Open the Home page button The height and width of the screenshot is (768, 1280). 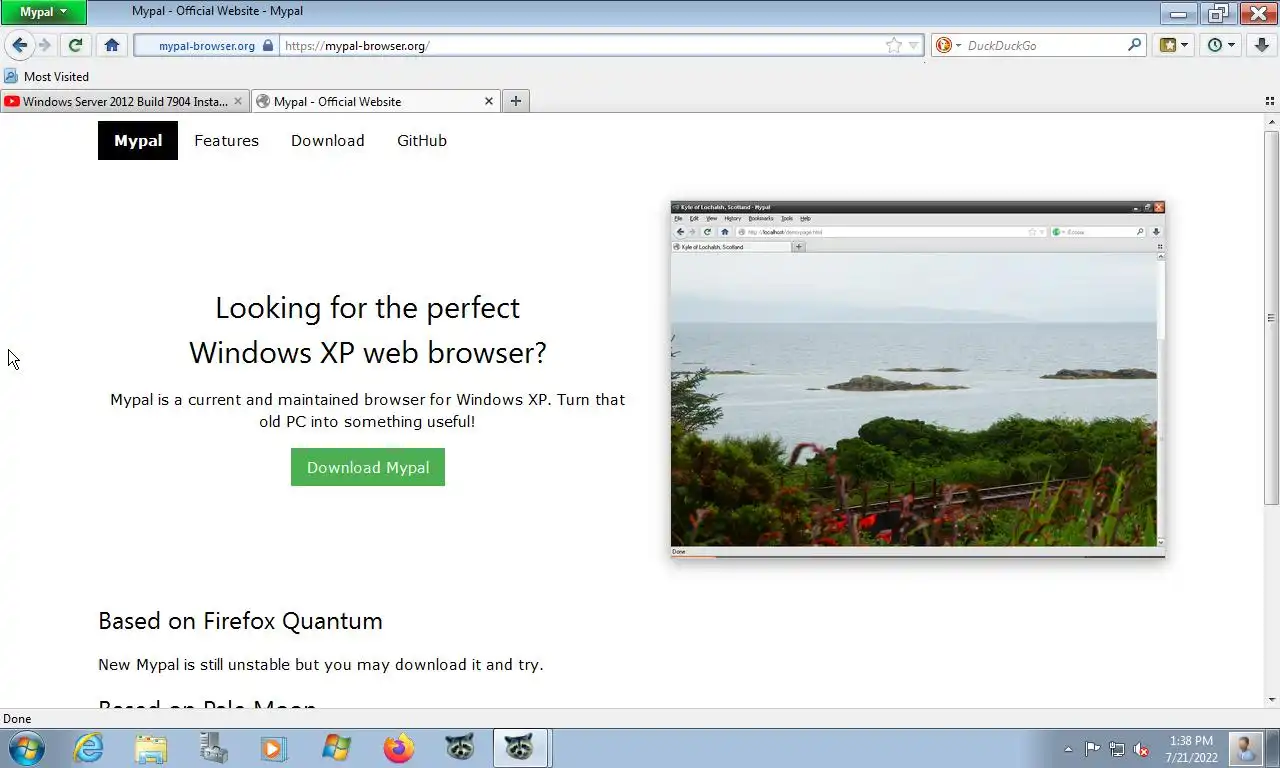coord(112,45)
